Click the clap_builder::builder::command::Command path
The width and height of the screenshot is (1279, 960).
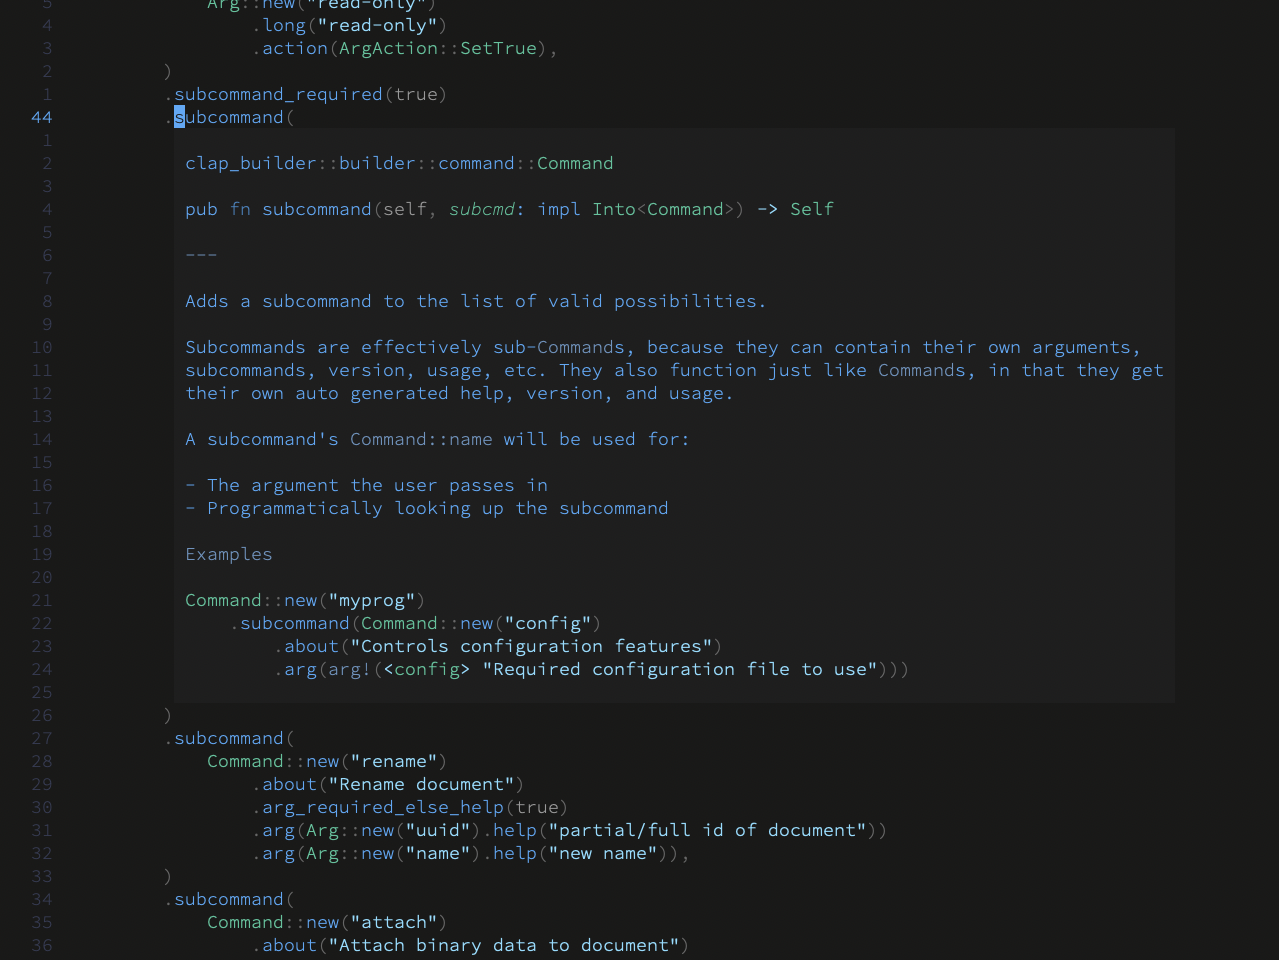point(399,164)
